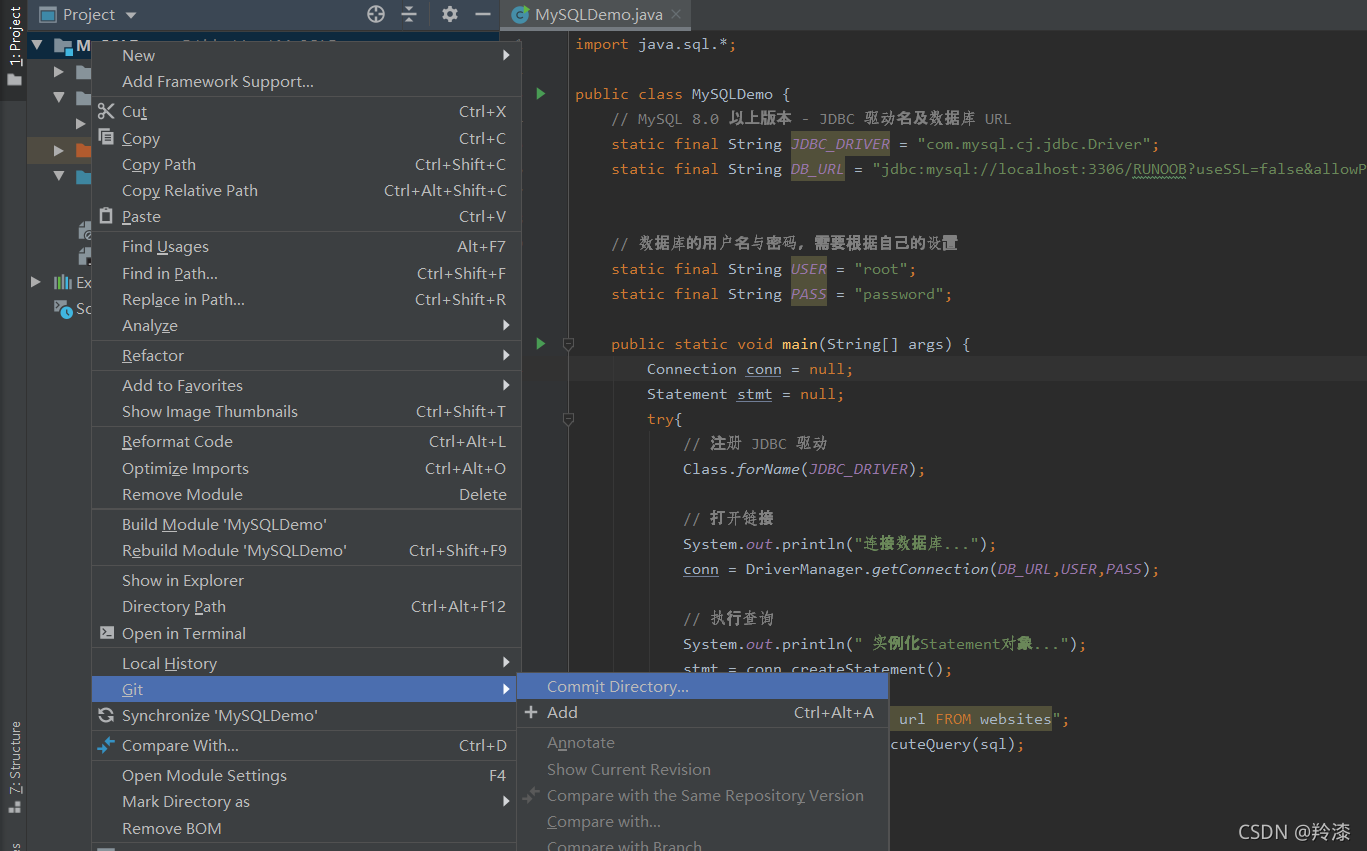Select Add Framework Support...
Viewport: 1367px width, 851px height.
click(306, 82)
